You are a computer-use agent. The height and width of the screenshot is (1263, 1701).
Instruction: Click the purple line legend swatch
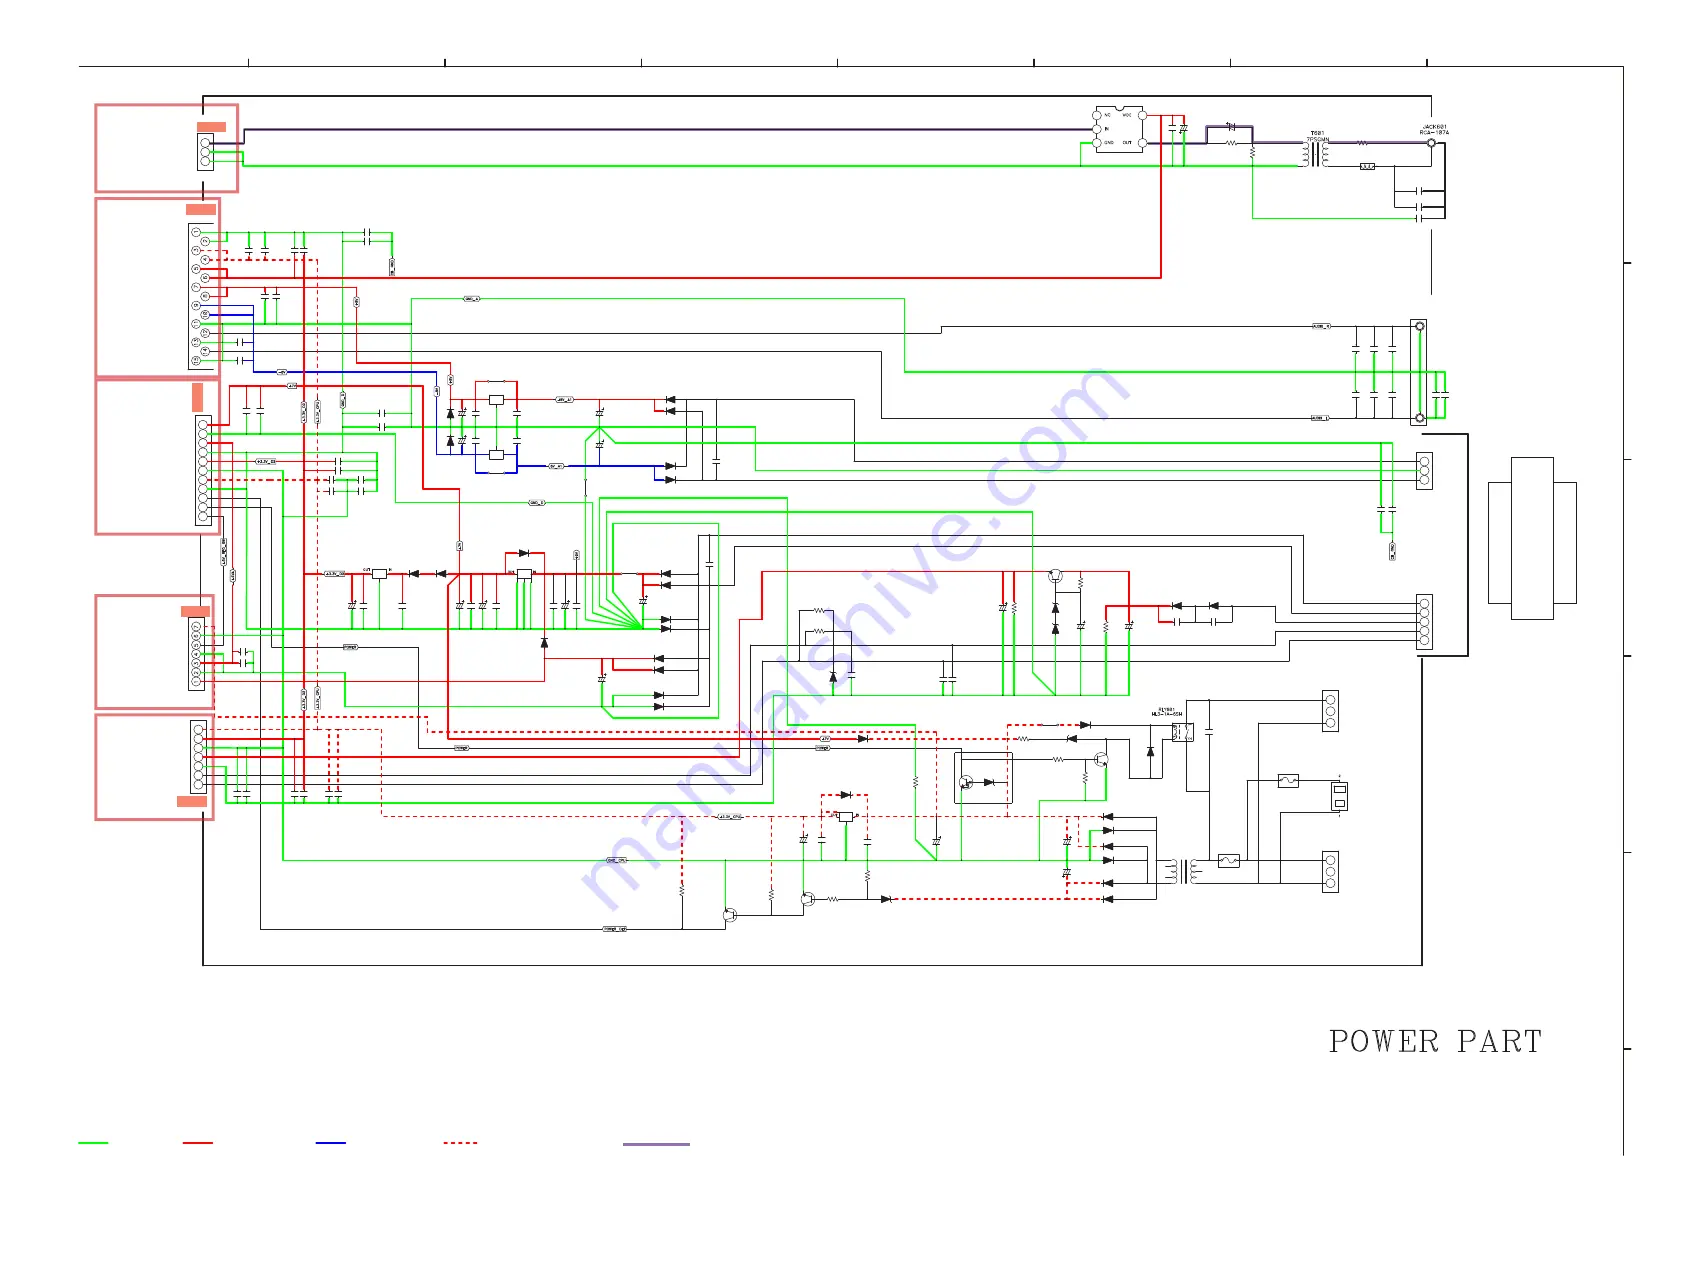(x=656, y=1143)
